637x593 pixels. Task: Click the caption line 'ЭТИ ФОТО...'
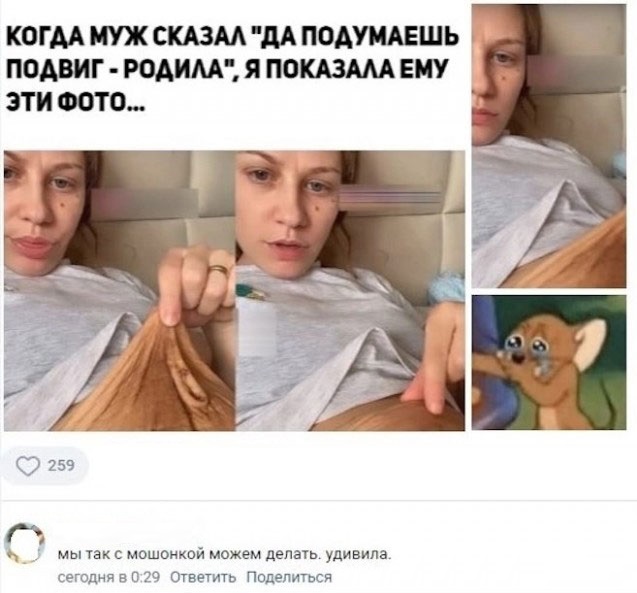click(74, 100)
